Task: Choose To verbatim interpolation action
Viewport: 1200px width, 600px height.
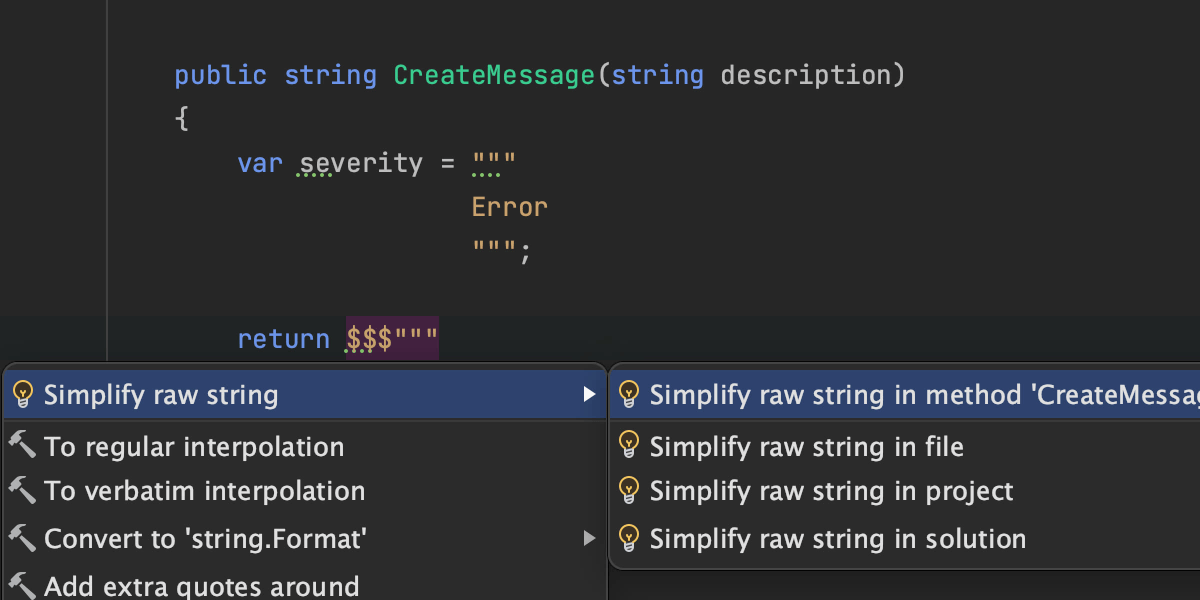Action: pos(204,491)
